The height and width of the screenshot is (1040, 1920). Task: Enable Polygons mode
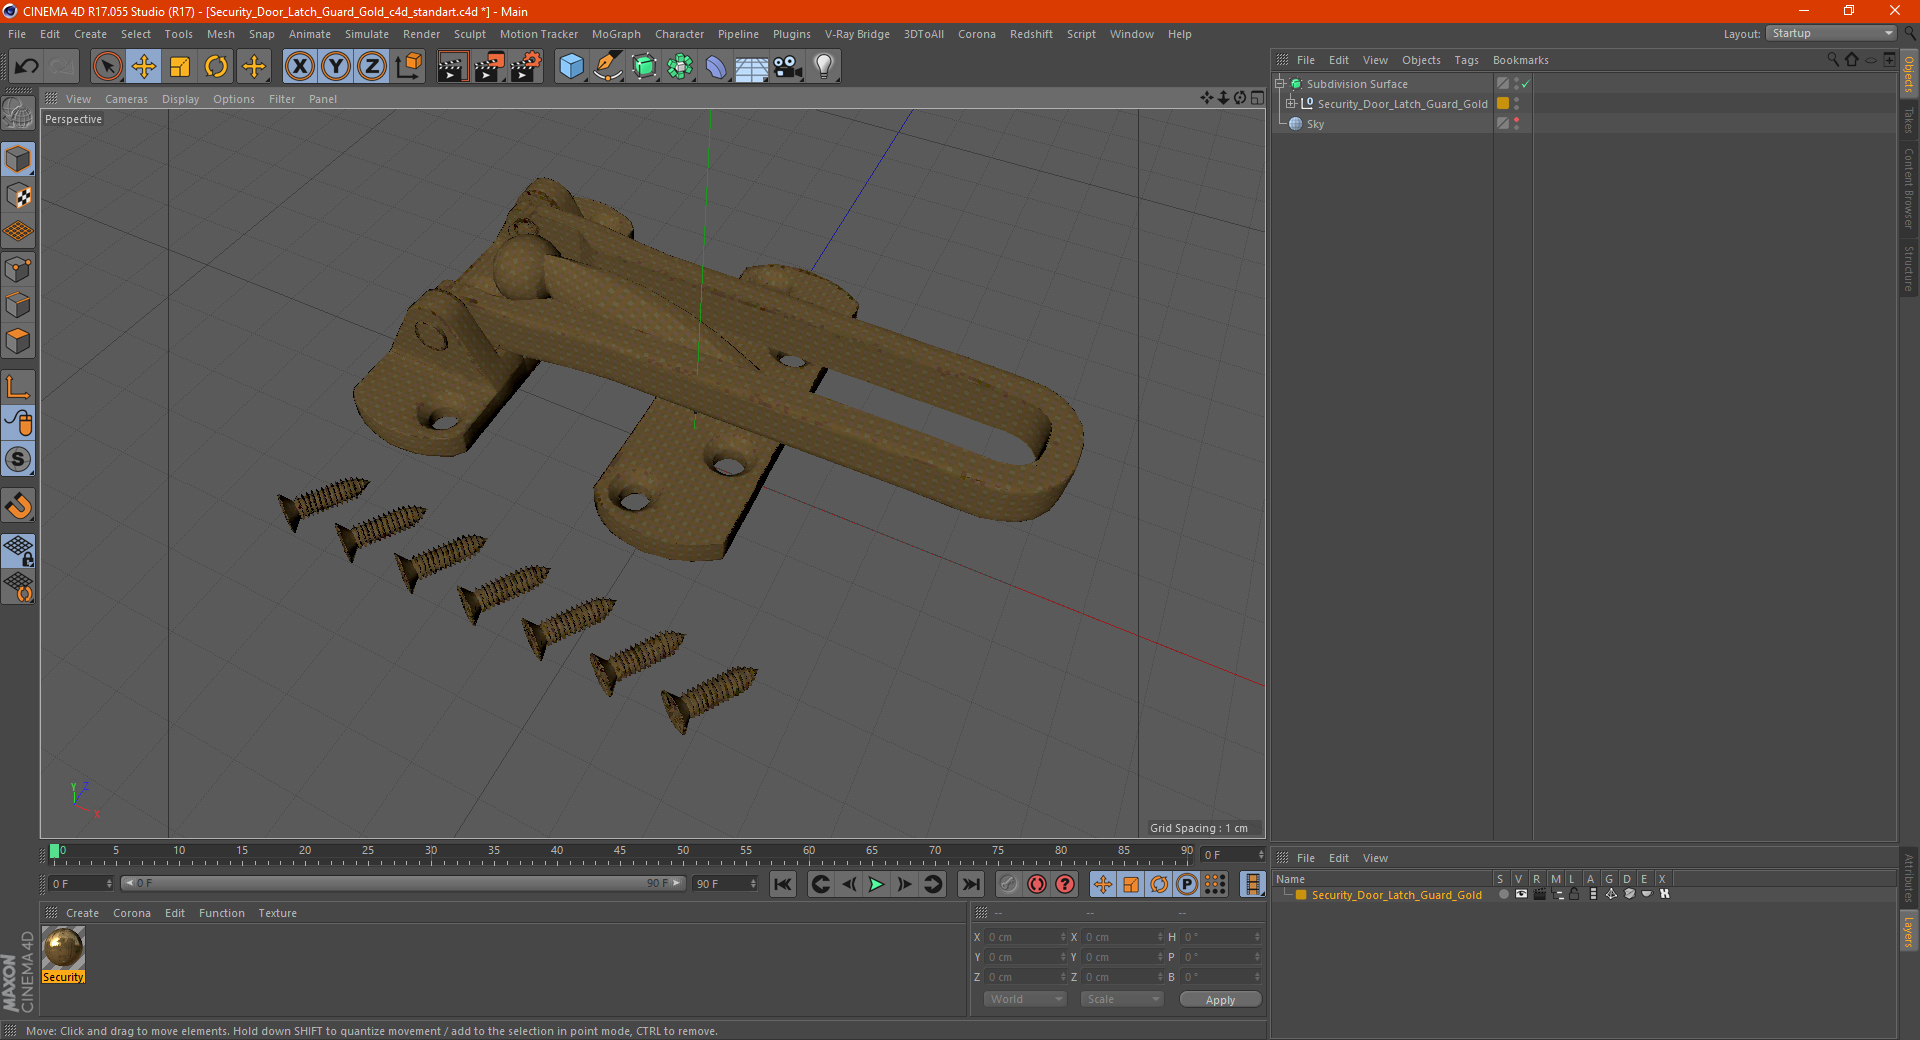coord(18,341)
